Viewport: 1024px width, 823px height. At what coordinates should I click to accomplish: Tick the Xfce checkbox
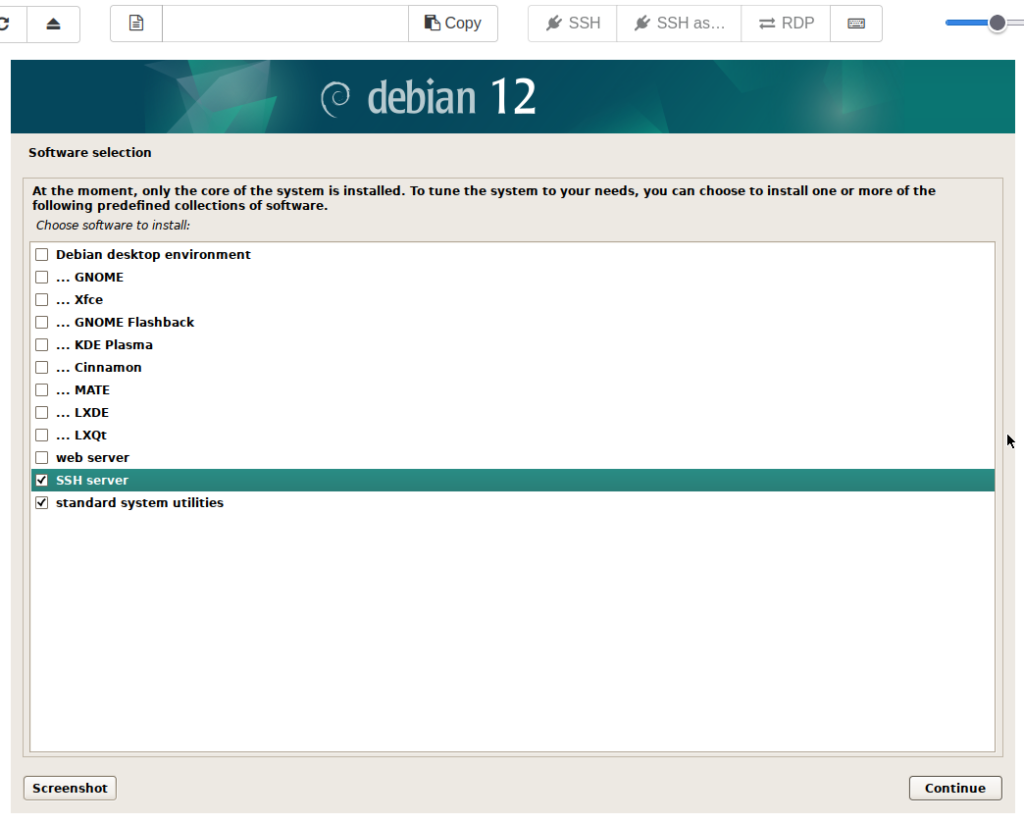42,300
